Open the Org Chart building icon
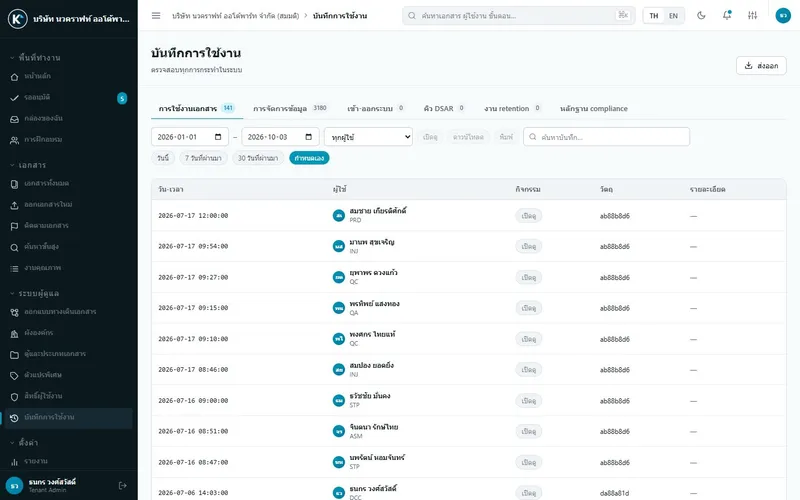Viewport: 800px width, 500px height. (x=14, y=333)
